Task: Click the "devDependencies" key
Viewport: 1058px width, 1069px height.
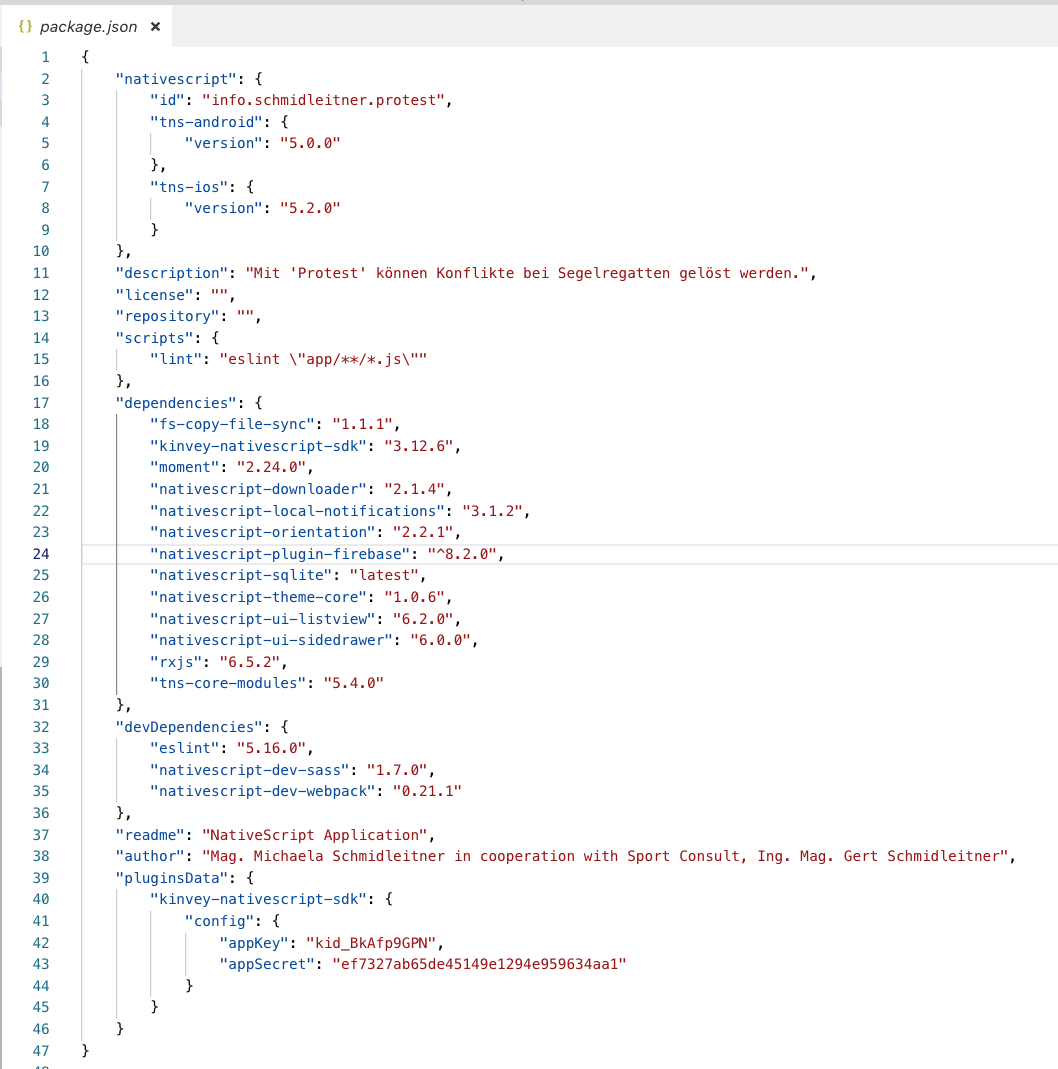Action: pos(189,727)
